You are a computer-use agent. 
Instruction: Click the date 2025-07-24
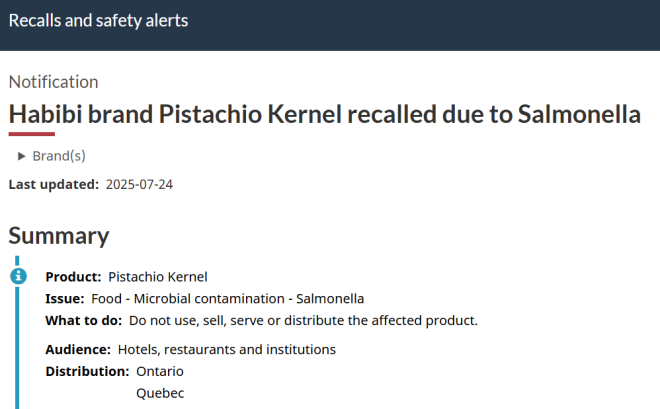(x=140, y=184)
